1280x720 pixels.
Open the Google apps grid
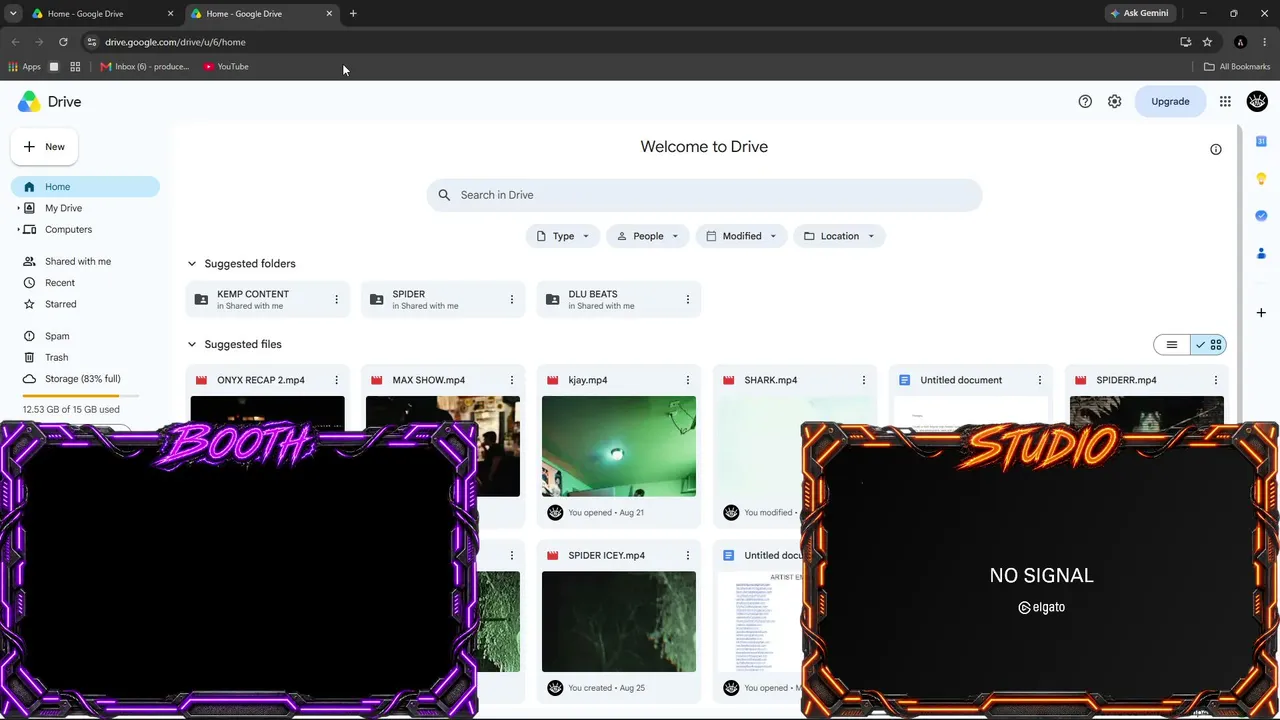point(1225,101)
